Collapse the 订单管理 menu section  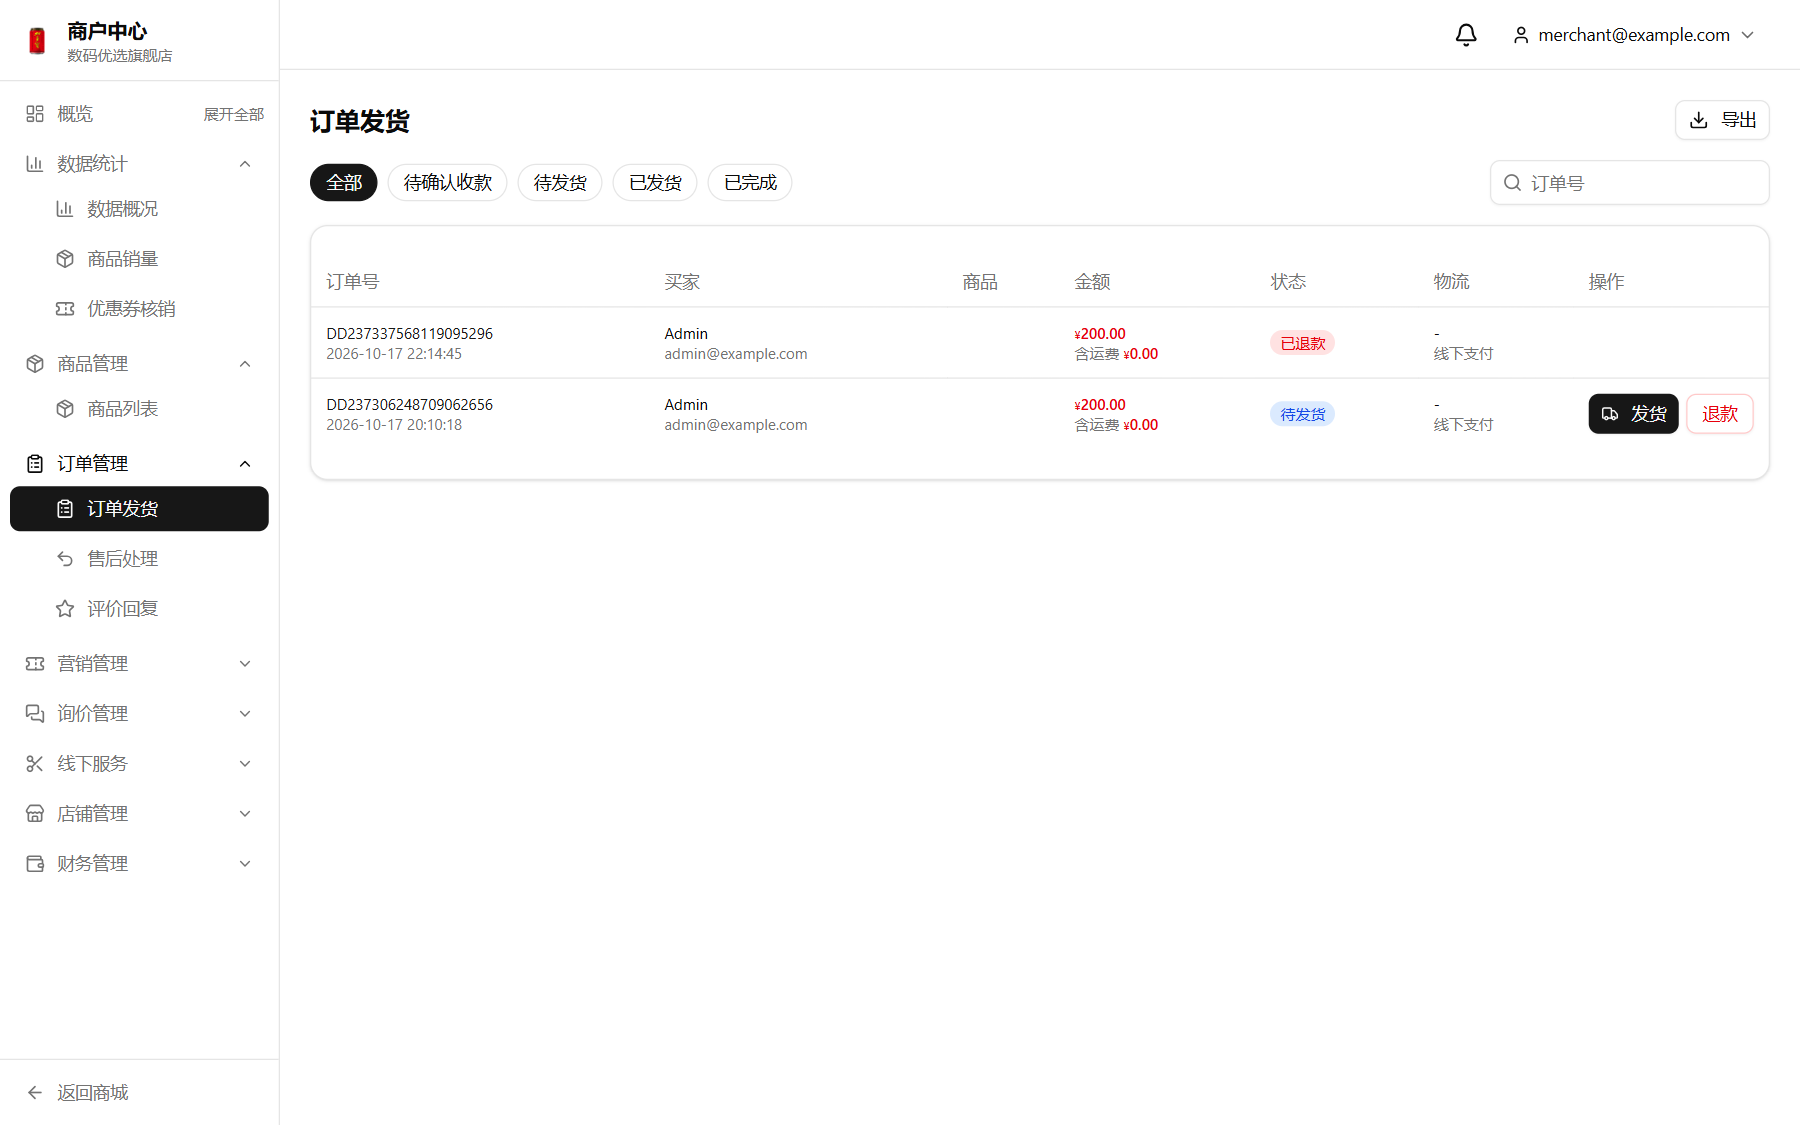[139, 464]
